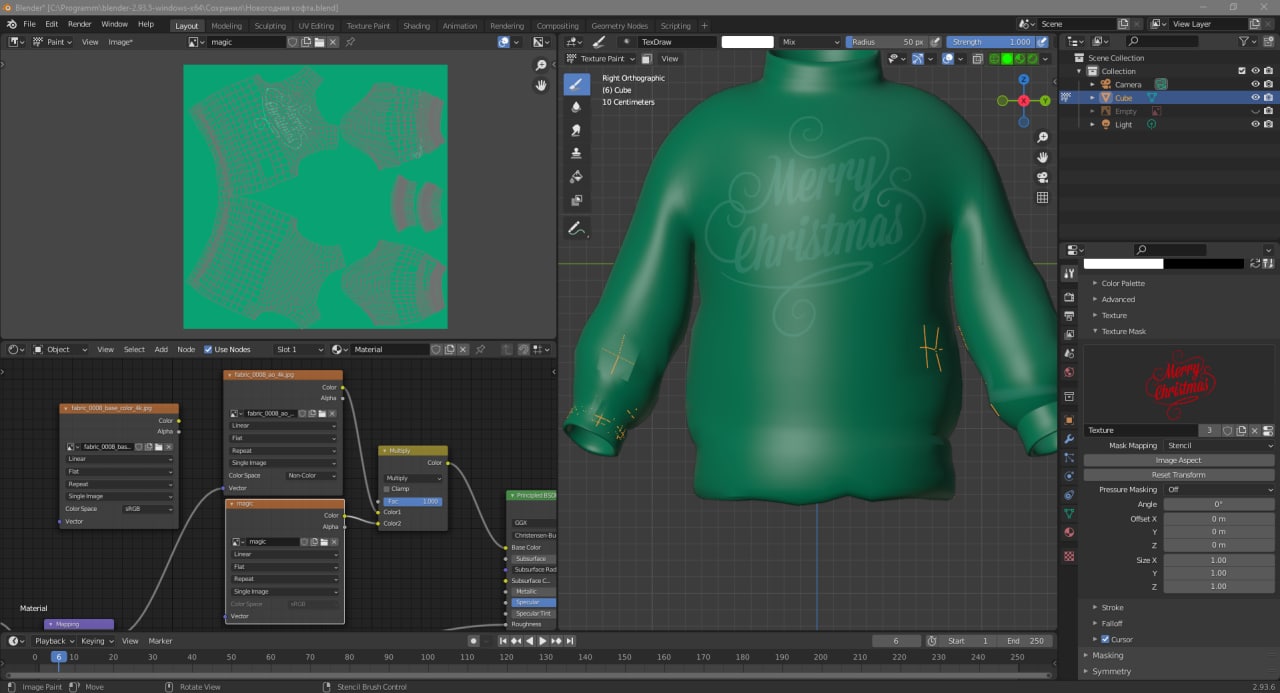Screen dimensions: 1280x693
Task: Show the hidden Empty object in outliner
Action: 1255,111
